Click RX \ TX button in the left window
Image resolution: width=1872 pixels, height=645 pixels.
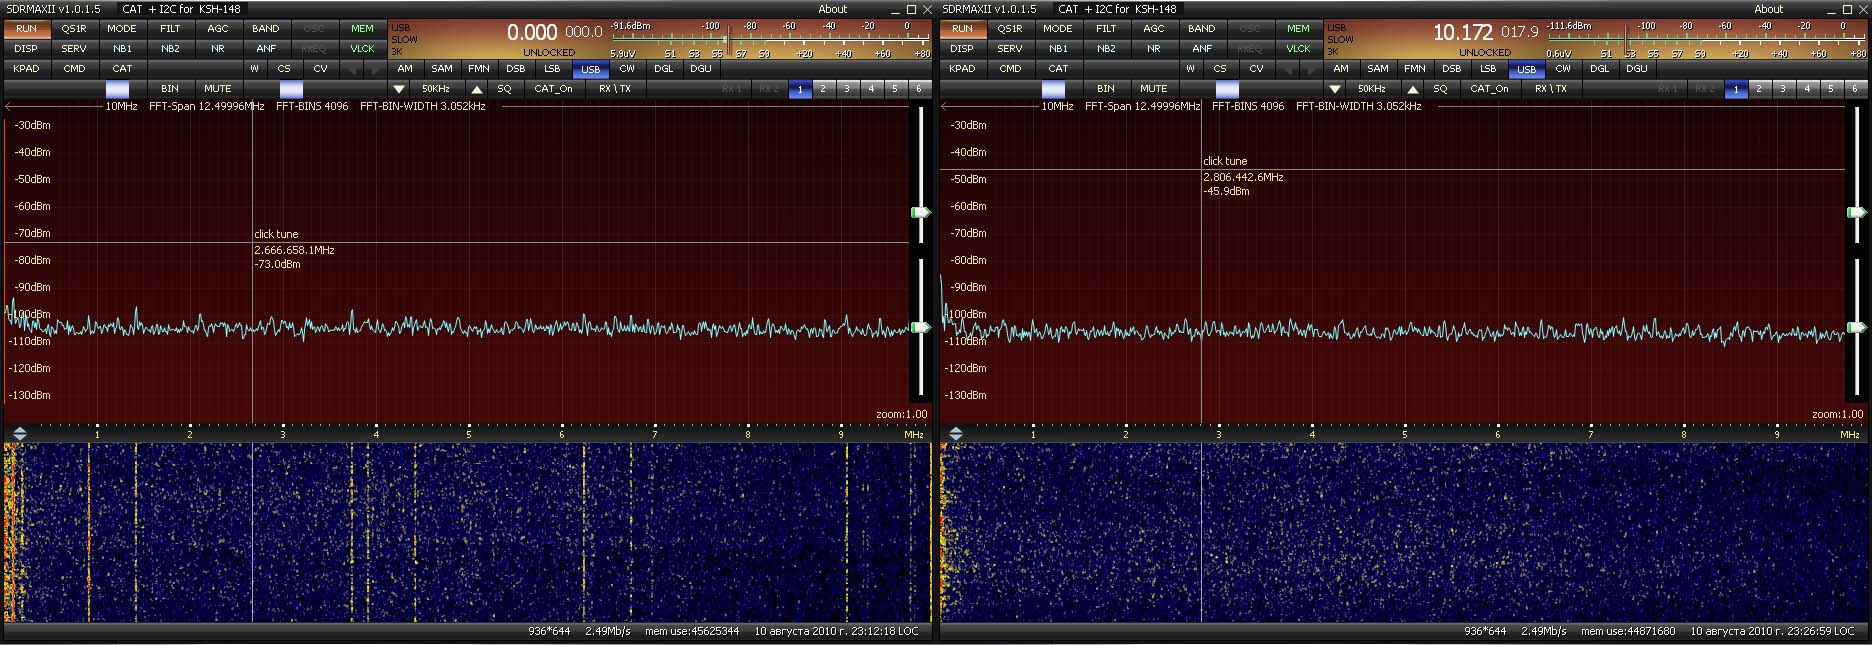pos(615,89)
